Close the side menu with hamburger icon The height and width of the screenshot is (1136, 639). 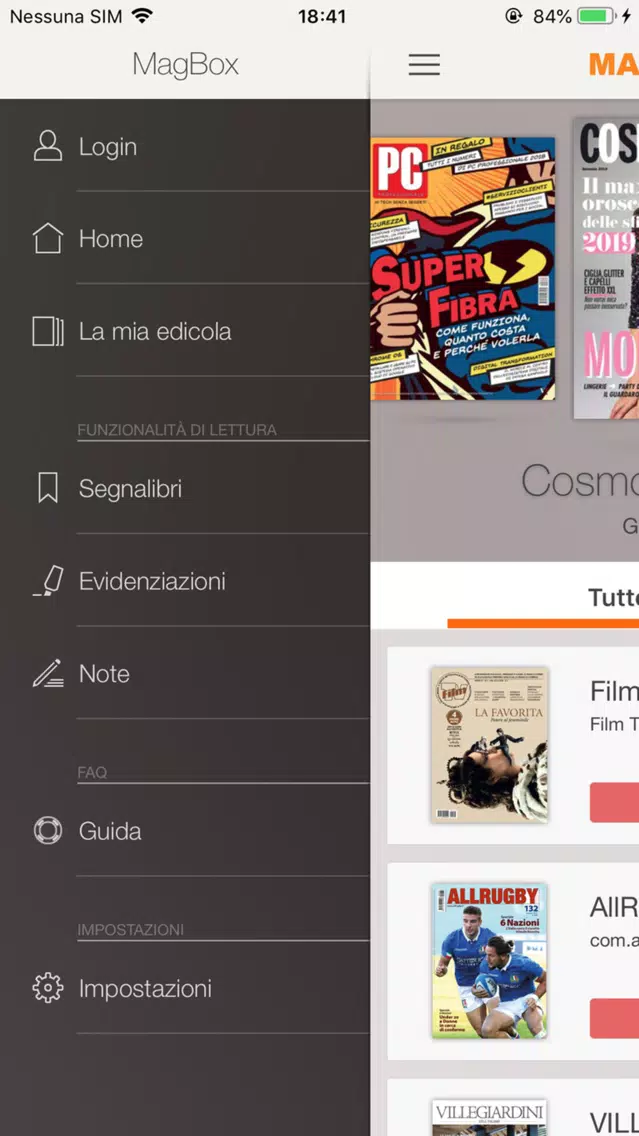point(424,64)
